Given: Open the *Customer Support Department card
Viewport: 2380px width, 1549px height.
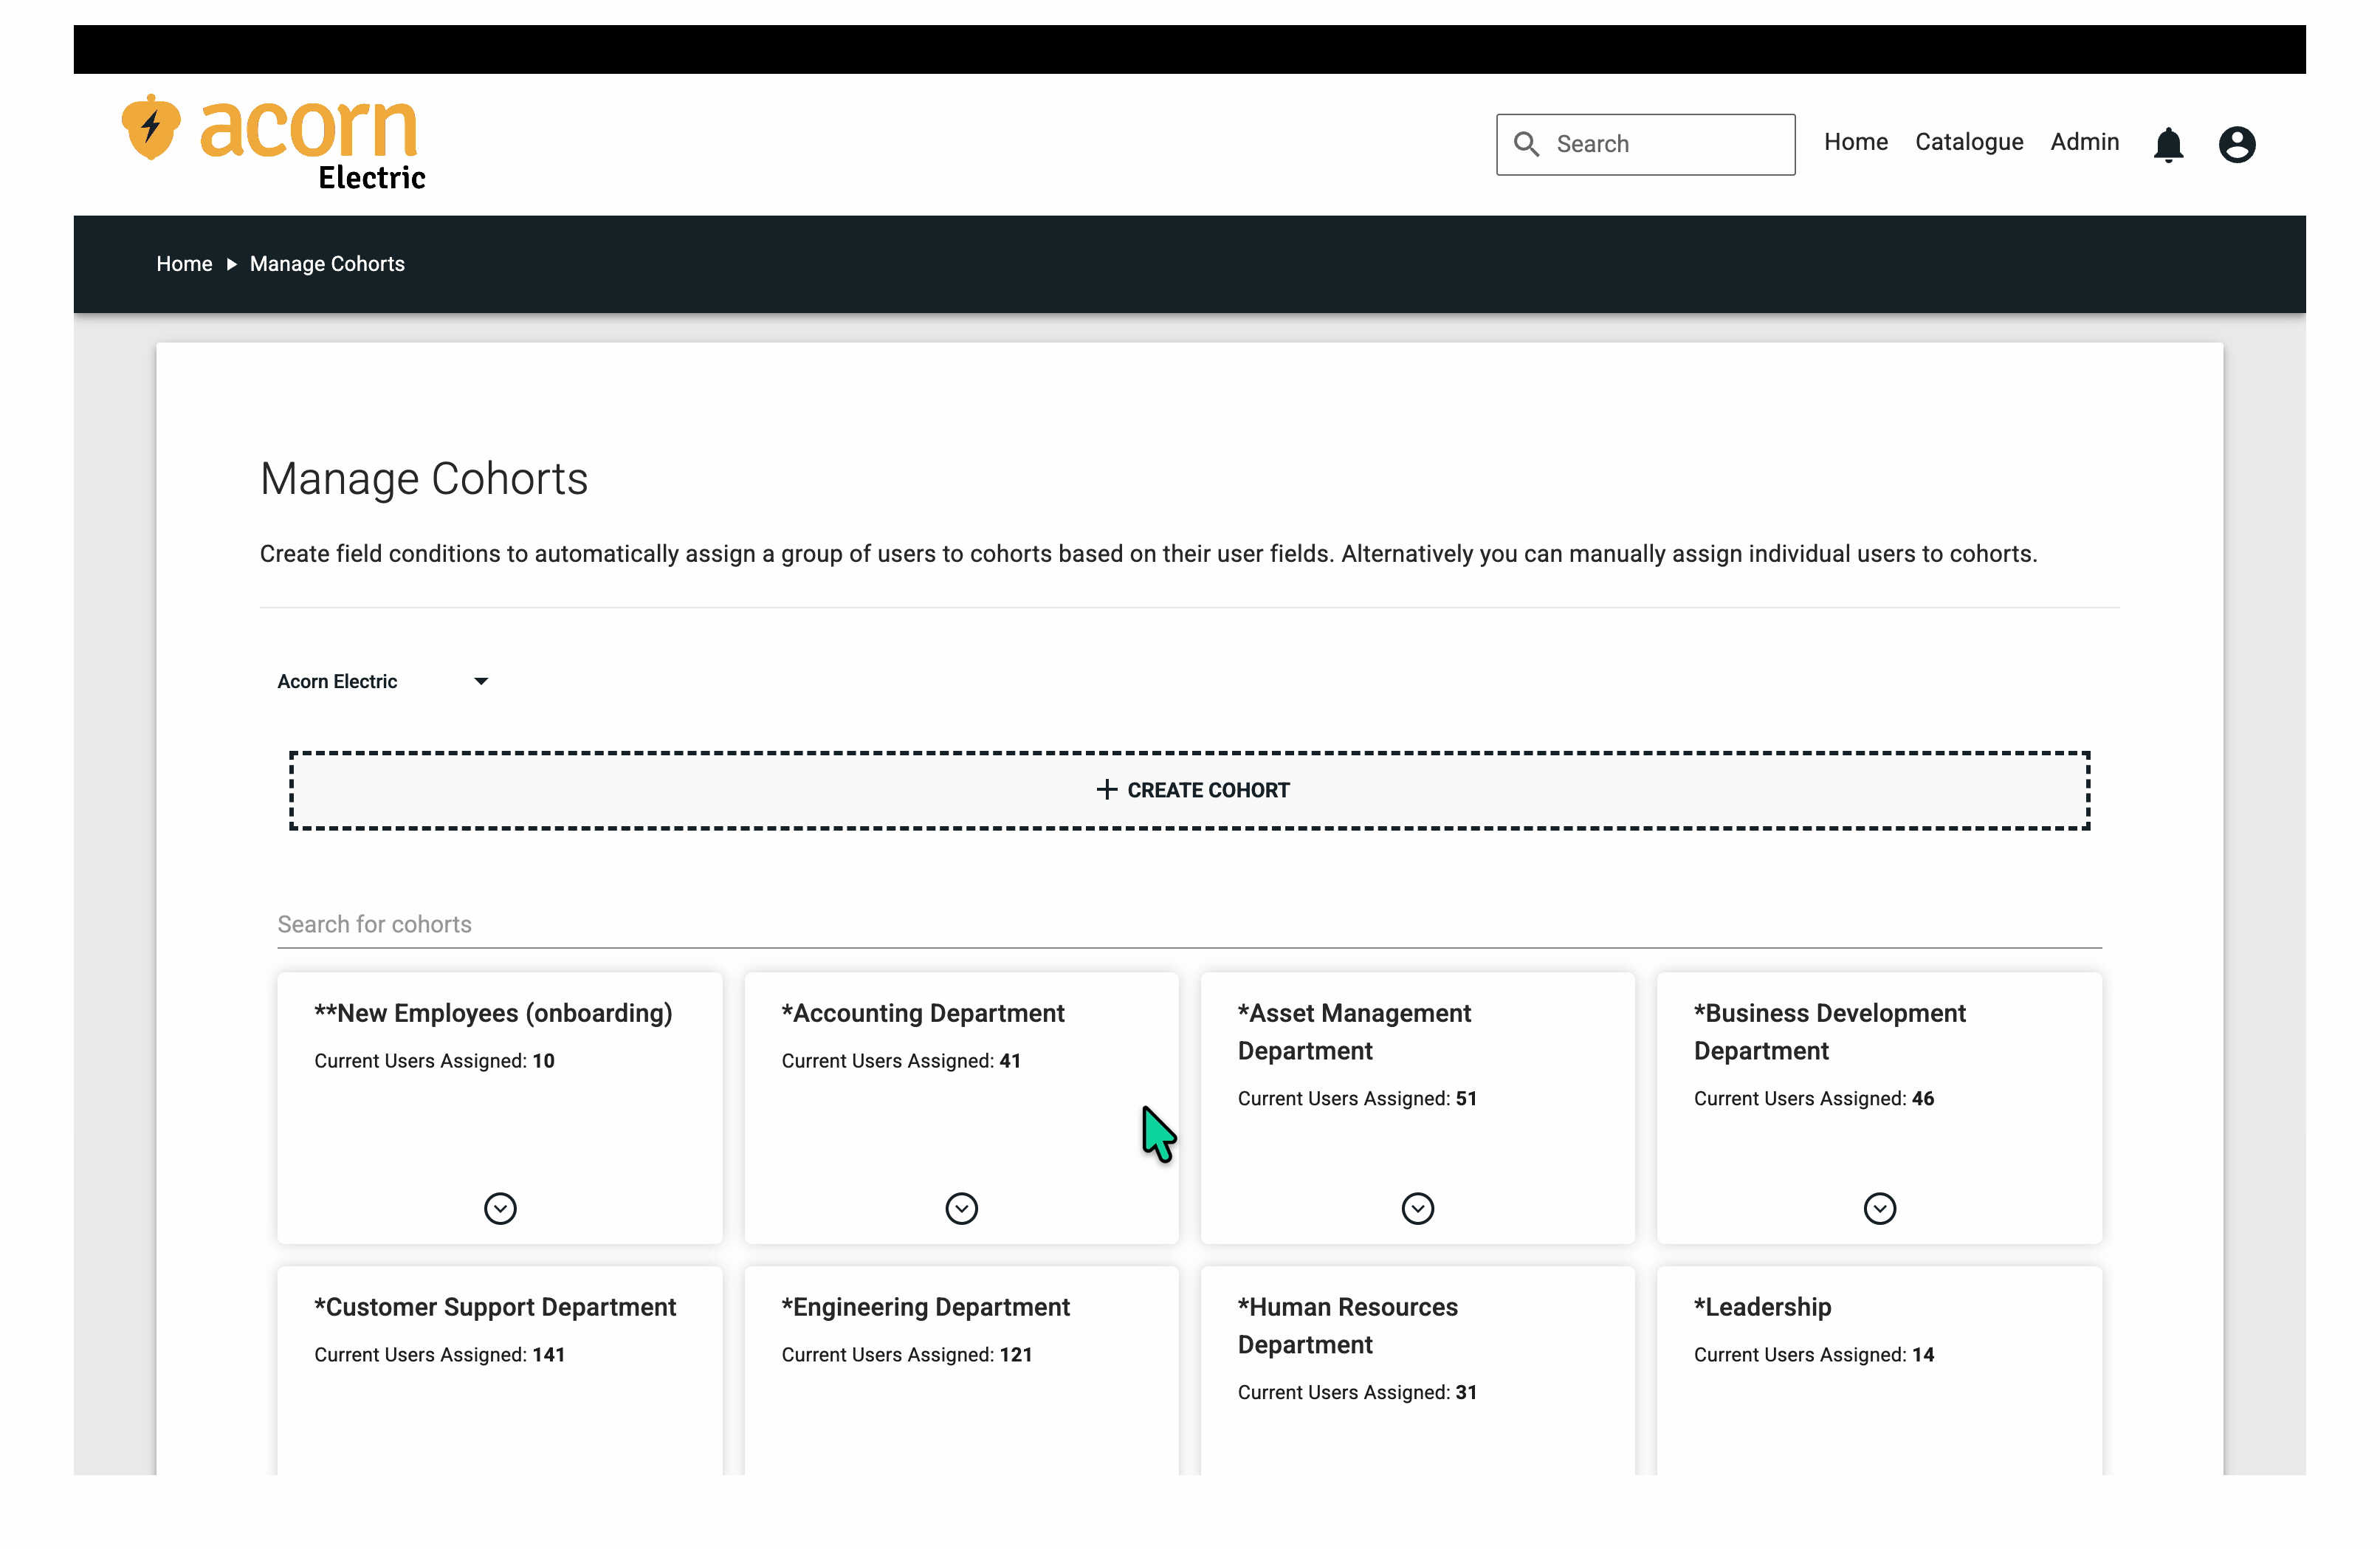Looking at the screenshot, I should coord(500,1370).
